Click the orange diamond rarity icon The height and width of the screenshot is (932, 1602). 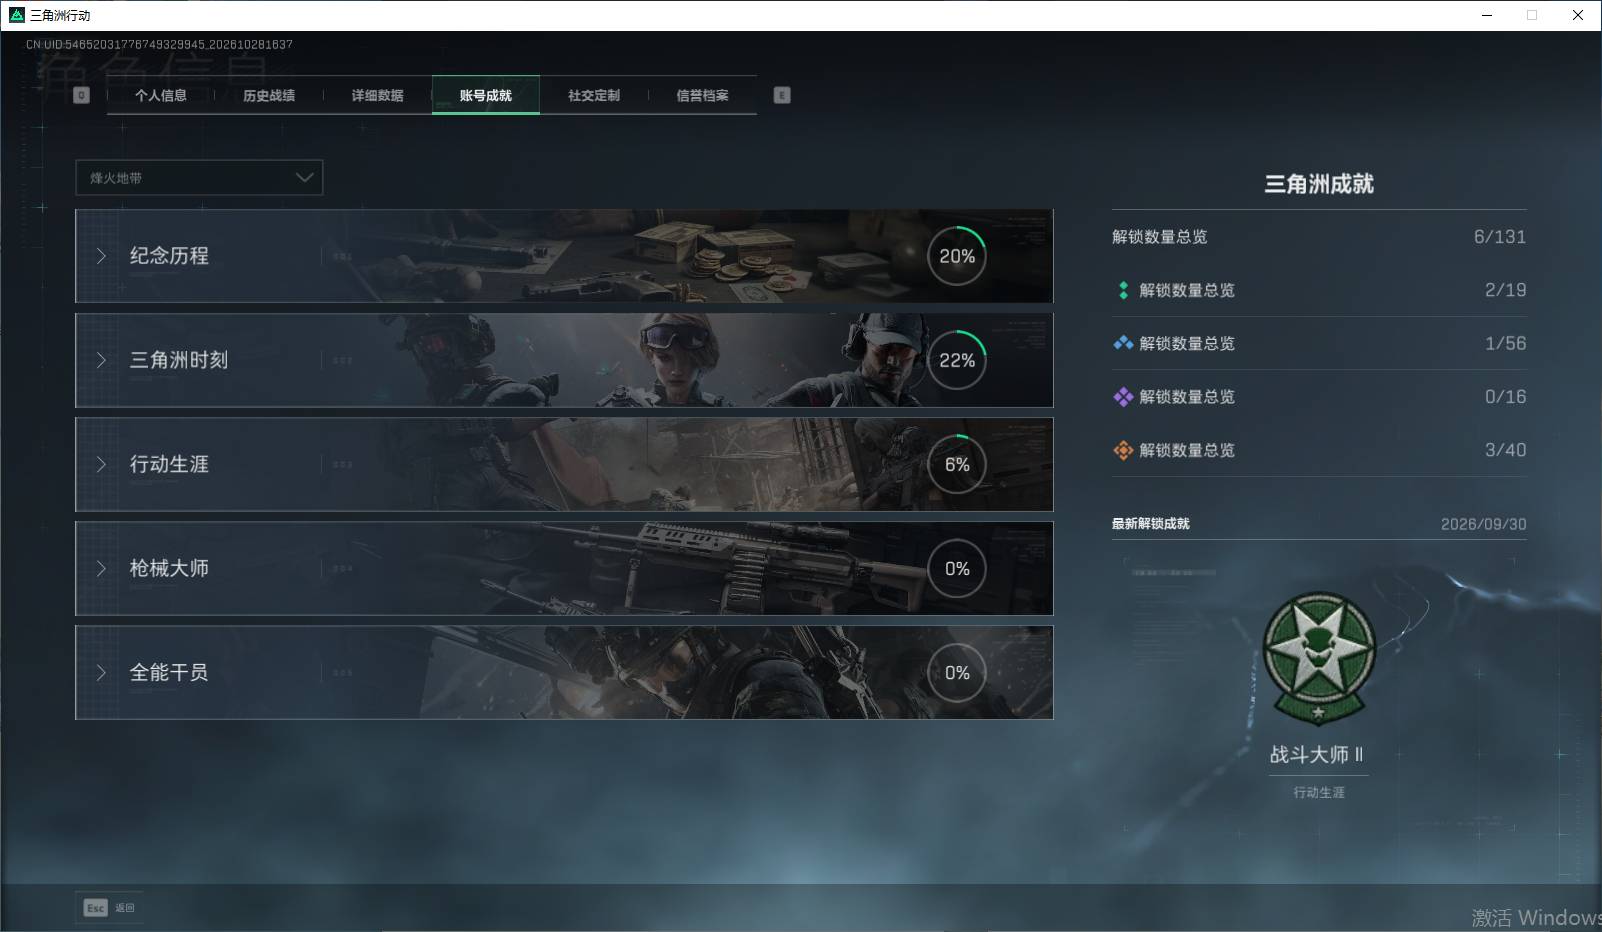(x=1123, y=450)
